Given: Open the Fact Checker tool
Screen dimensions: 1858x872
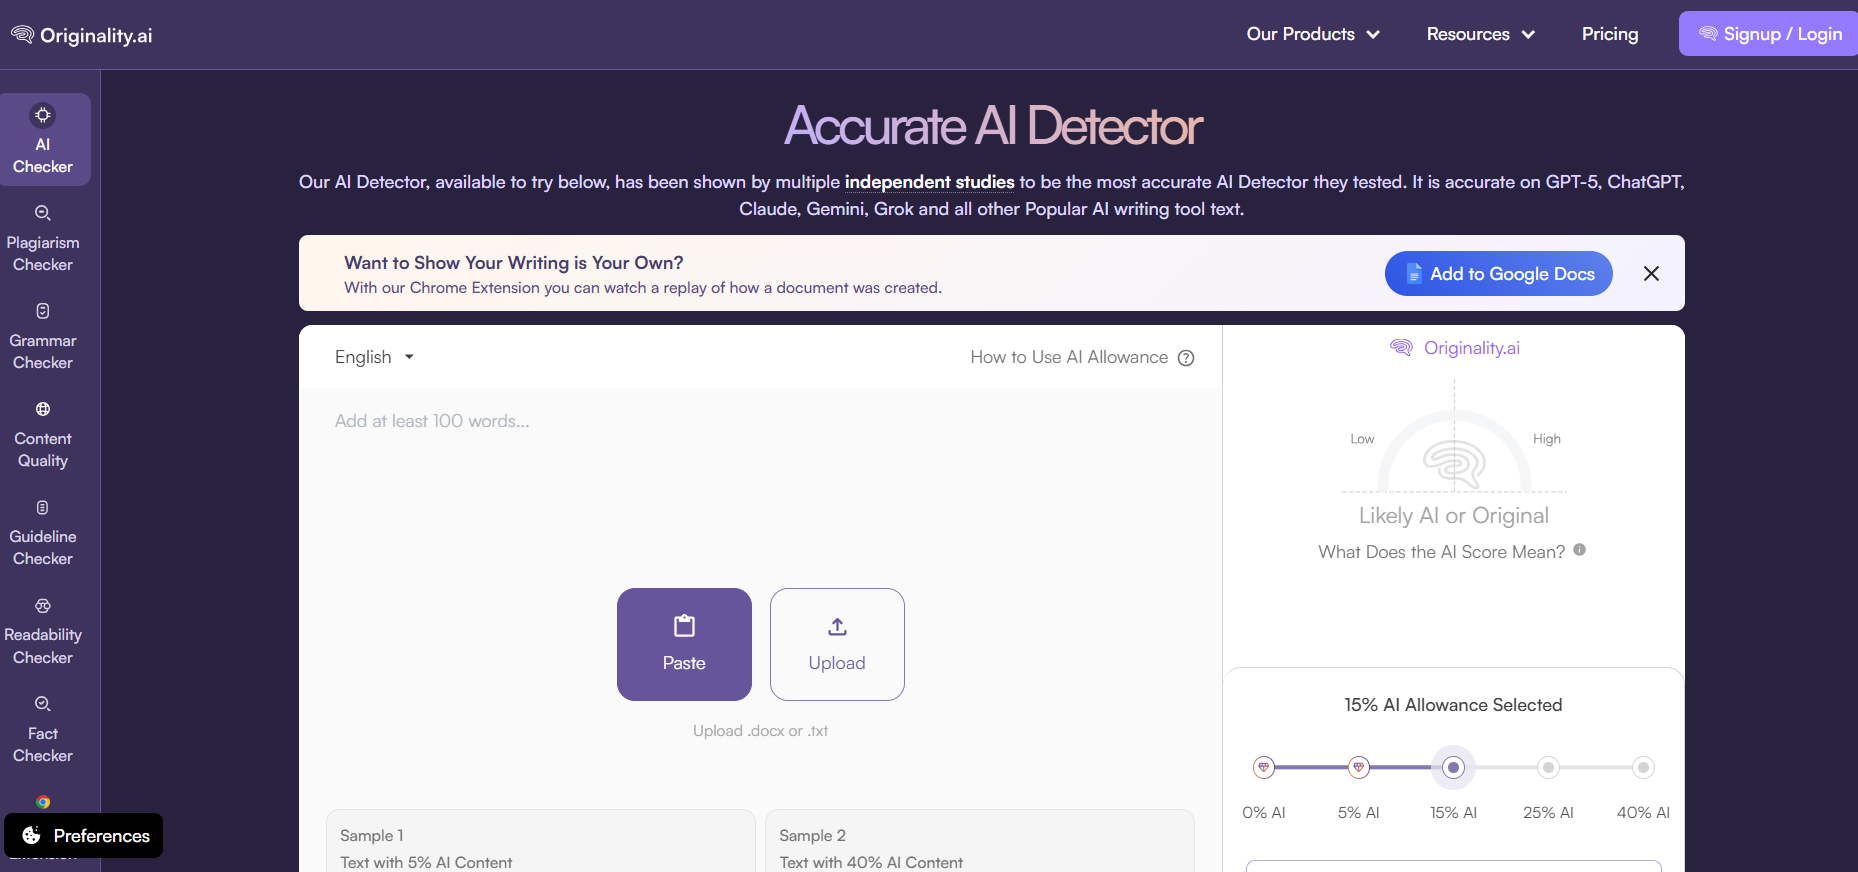Looking at the screenshot, I should pyautogui.click(x=43, y=729).
